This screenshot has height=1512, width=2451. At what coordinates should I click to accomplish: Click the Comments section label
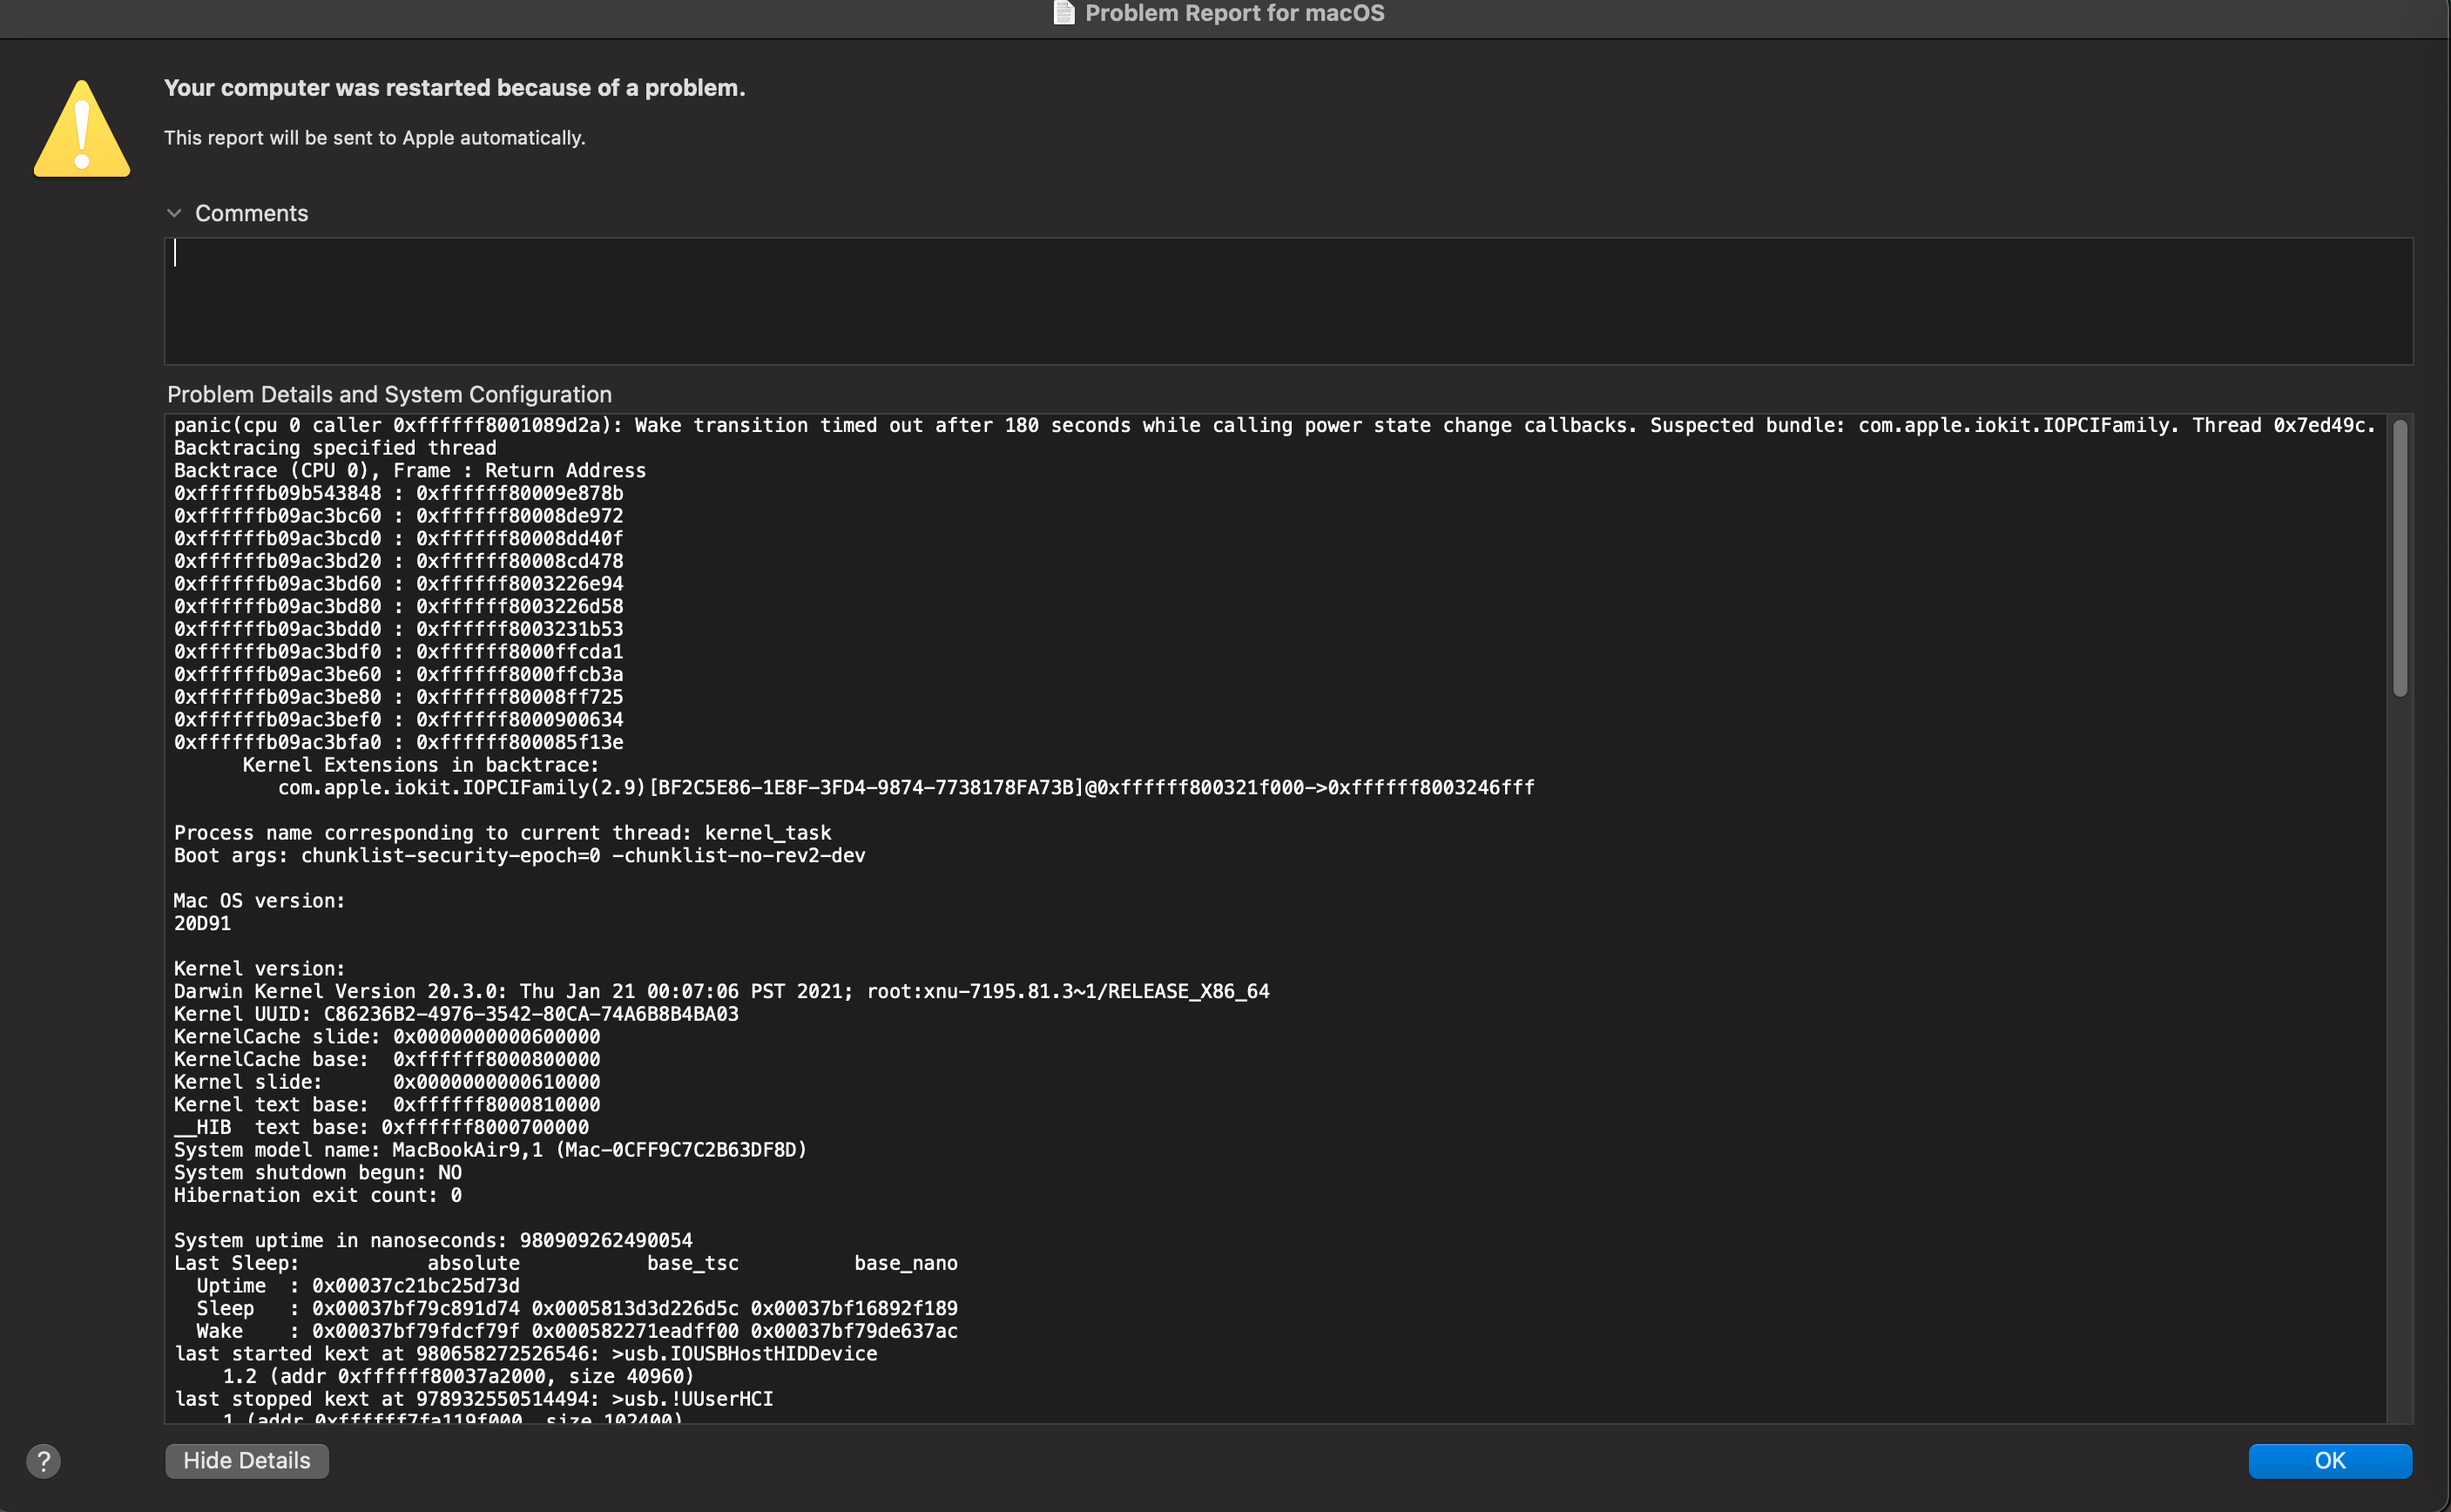(x=251, y=213)
